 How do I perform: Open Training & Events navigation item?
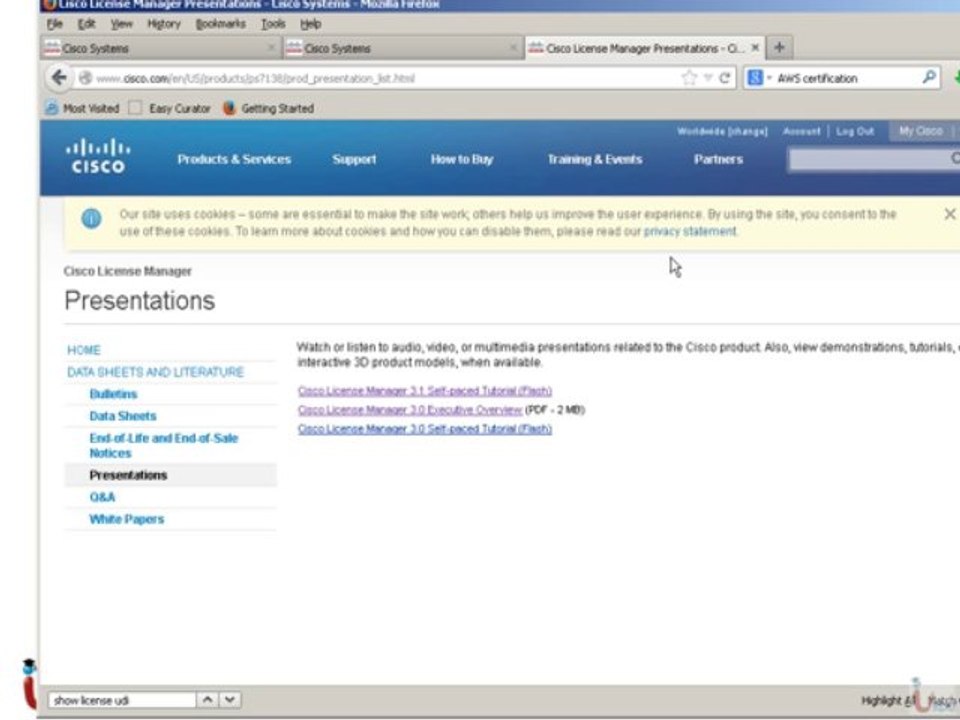pyautogui.click(x=594, y=159)
